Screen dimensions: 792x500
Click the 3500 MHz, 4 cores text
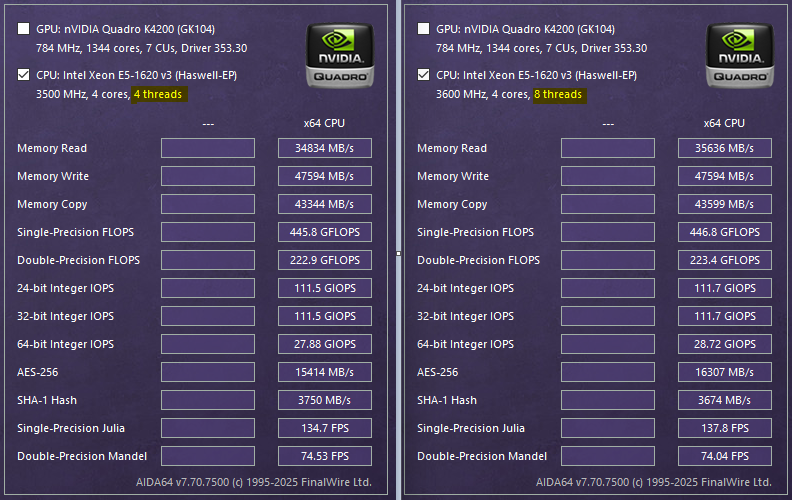click(x=83, y=94)
